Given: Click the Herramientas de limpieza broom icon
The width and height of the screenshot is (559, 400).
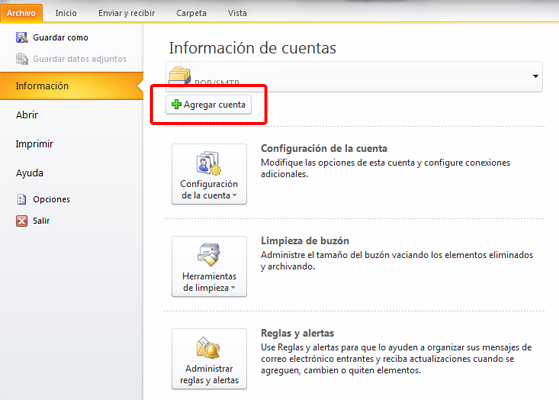Looking at the screenshot, I should click(x=209, y=255).
